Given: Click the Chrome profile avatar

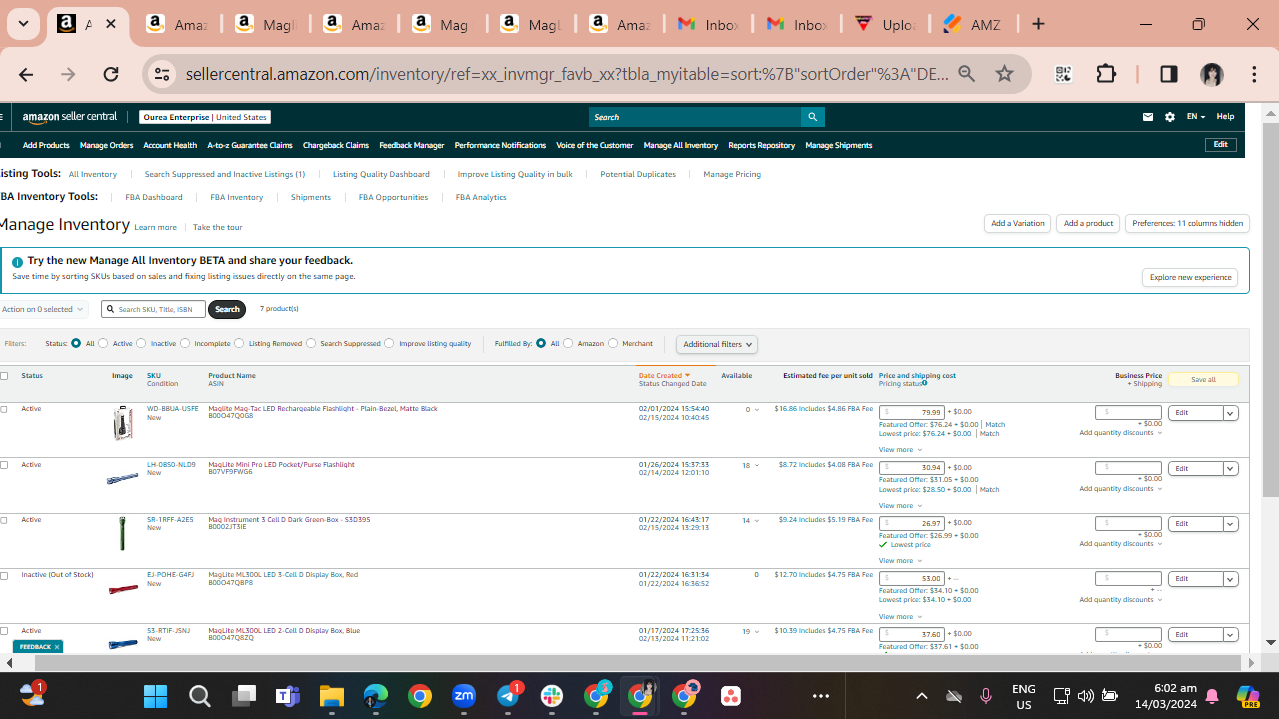Looking at the screenshot, I should click(1212, 74).
